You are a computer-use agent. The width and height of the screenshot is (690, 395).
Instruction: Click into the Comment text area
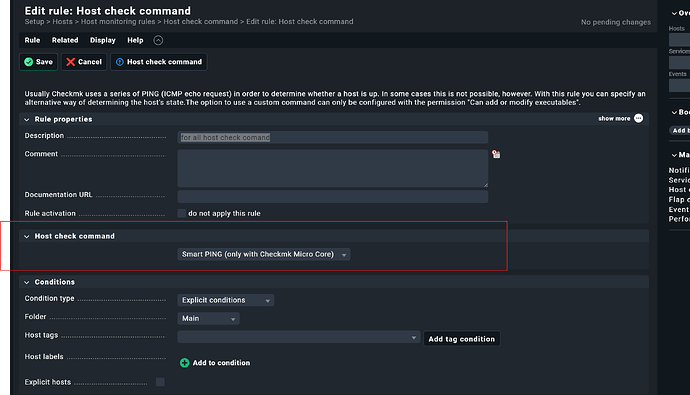pos(333,168)
